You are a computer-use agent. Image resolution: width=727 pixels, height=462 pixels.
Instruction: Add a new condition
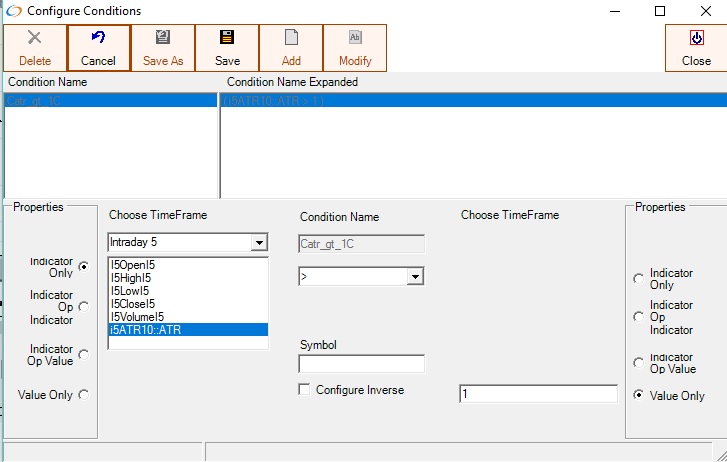291,48
